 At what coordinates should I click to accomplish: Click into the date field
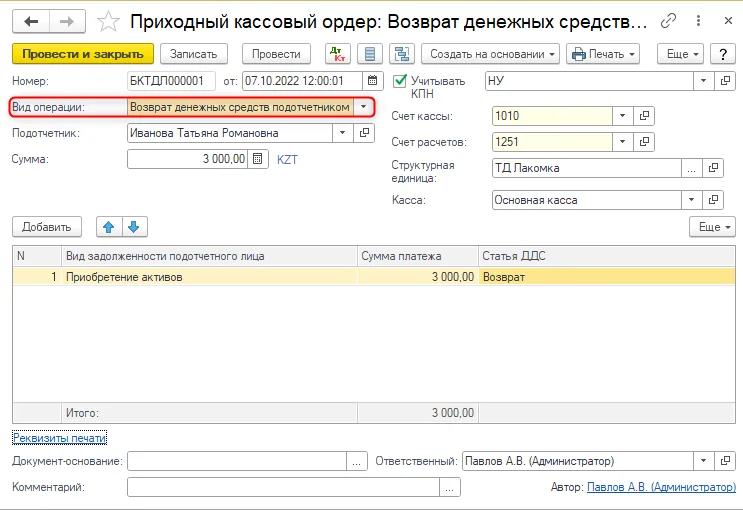302,81
